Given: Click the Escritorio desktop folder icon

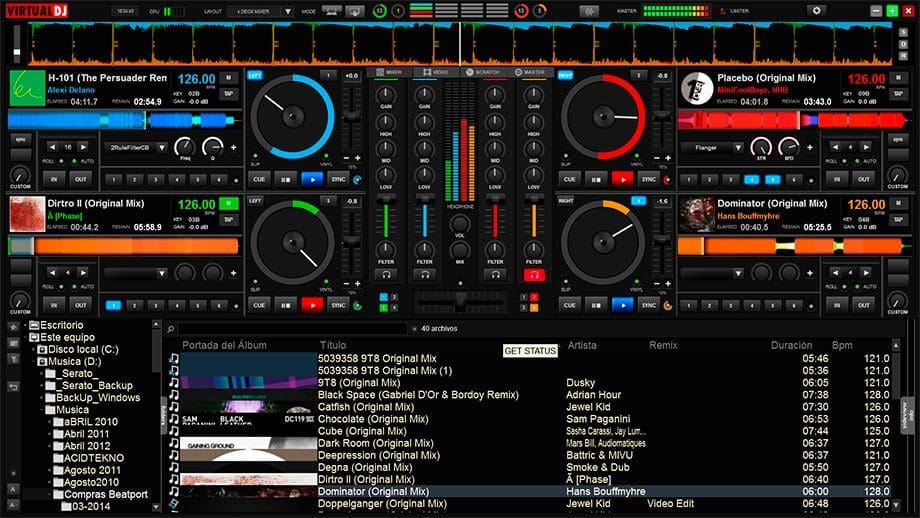Looking at the screenshot, I should click(34, 325).
